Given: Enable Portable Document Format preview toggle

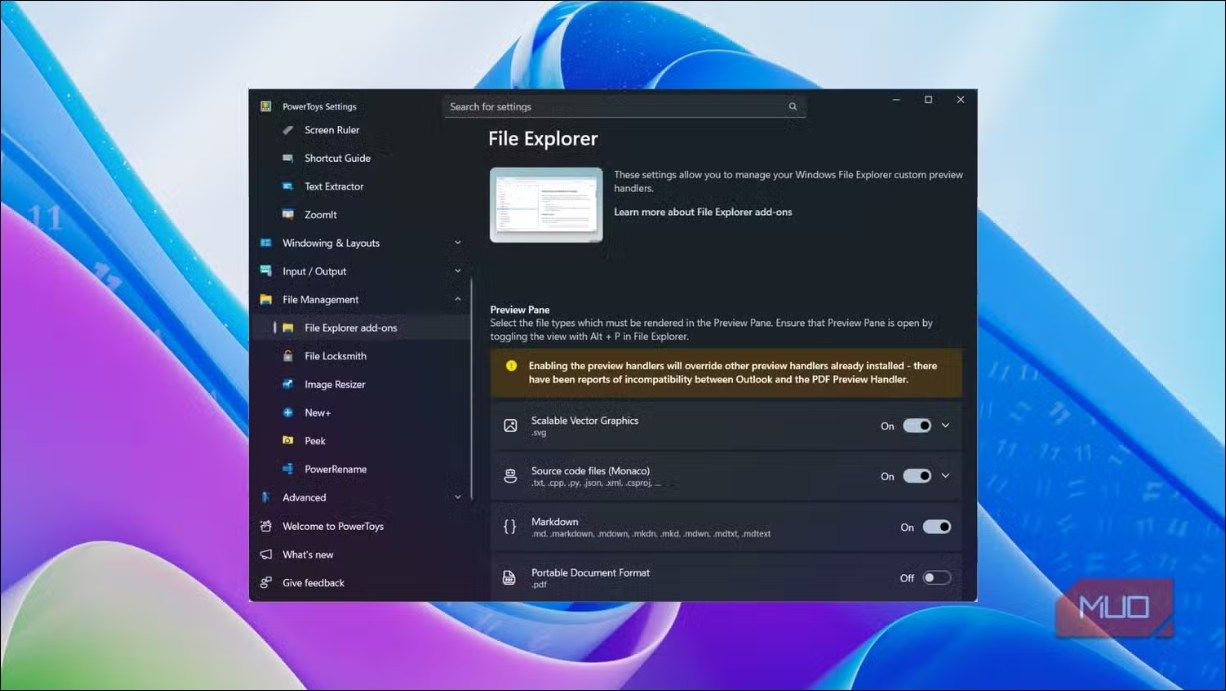Looking at the screenshot, I should [x=937, y=578].
